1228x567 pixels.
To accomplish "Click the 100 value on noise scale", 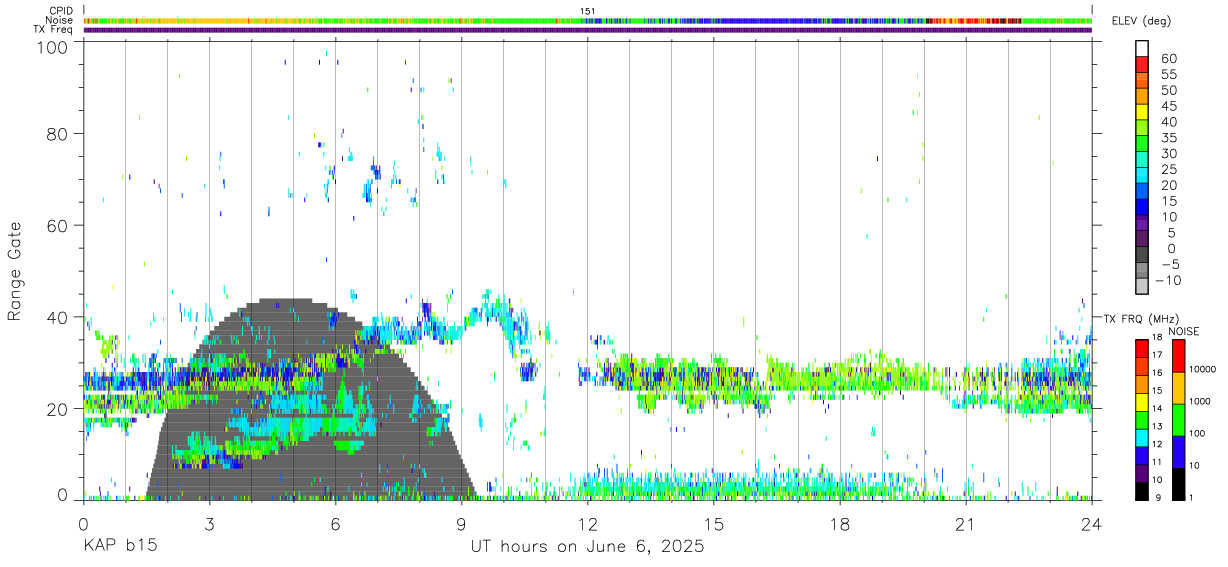I will tap(1196, 433).
